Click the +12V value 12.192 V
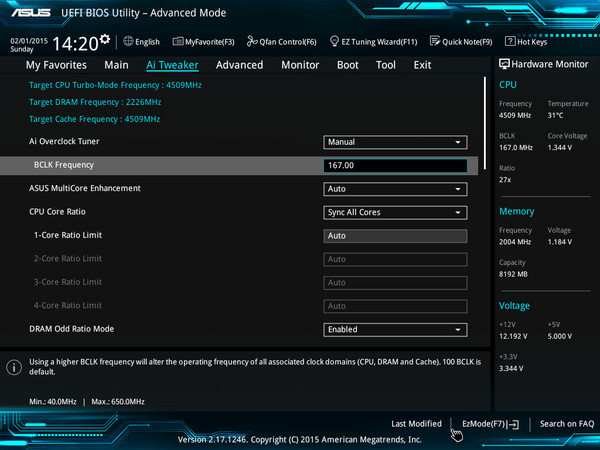The height and width of the screenshot is (450, 600). click(513, 336)
